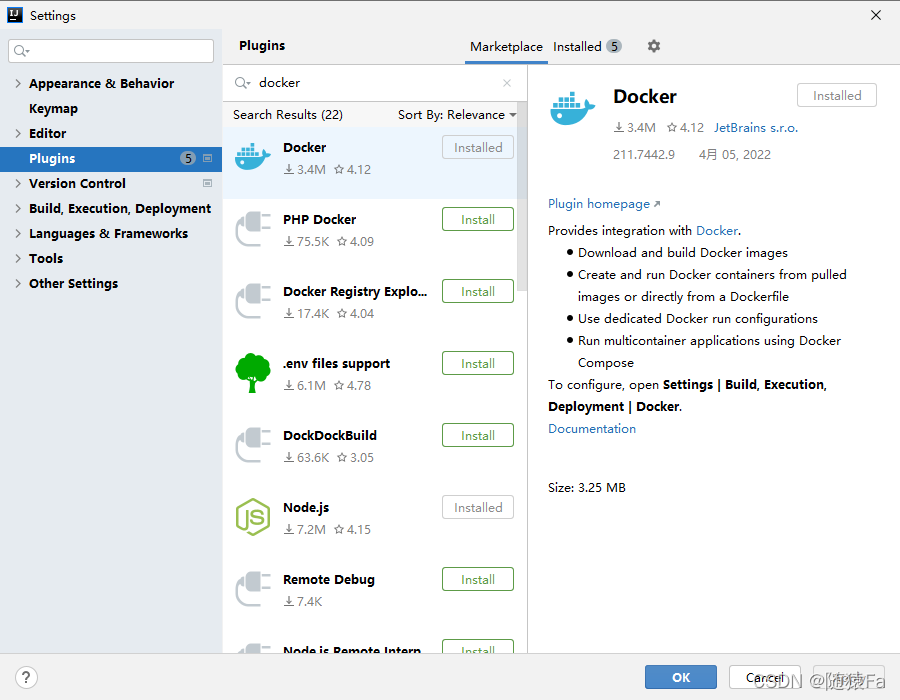Click the plugin list scrollbar
Screen dimensions: 900x700
point(522,197)
